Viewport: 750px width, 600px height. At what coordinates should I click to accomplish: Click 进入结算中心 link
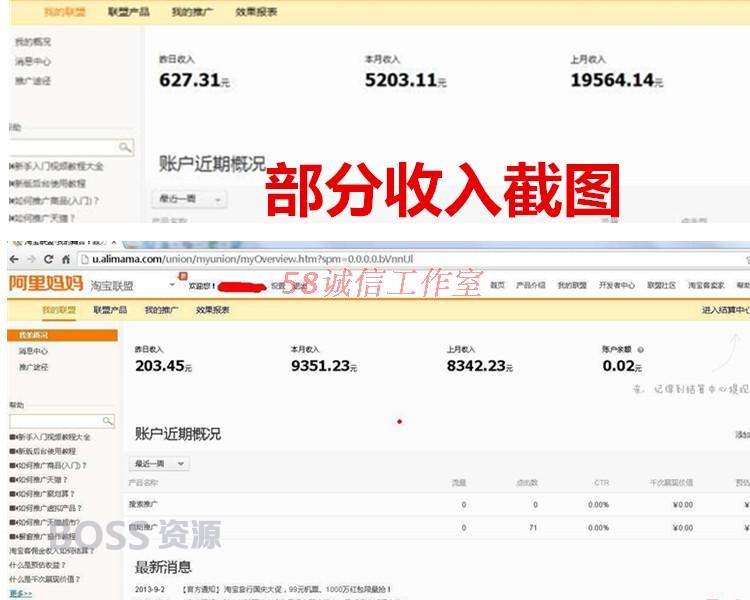point(725,310)
